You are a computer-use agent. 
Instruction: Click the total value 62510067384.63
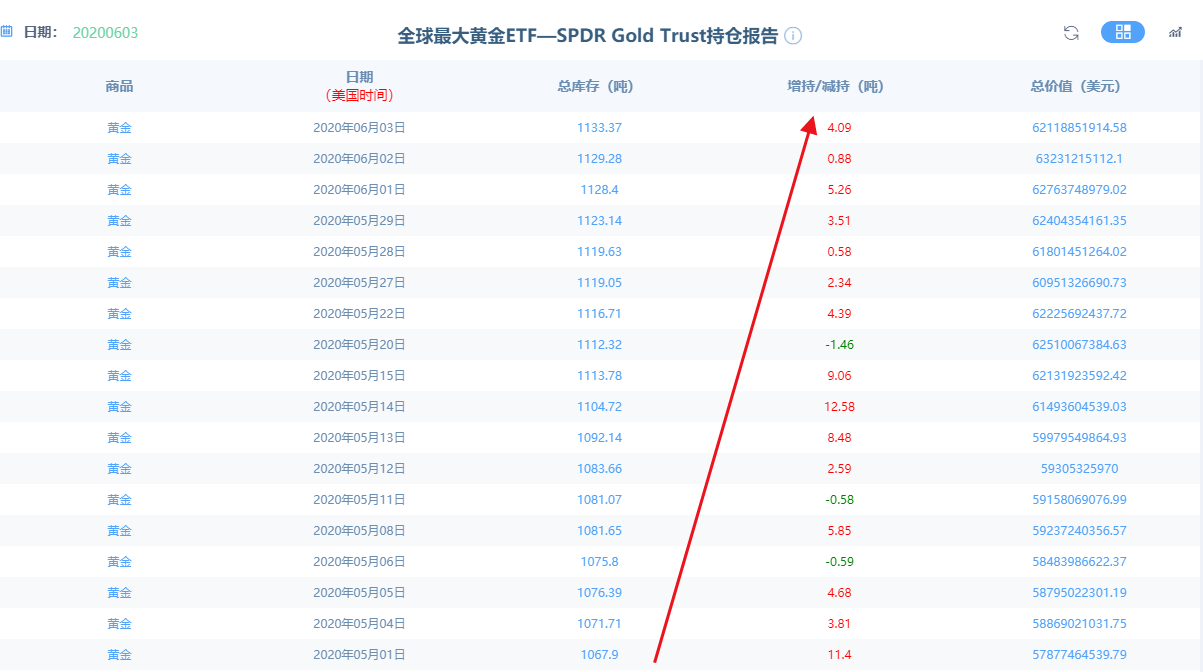tap(1079, 345)
